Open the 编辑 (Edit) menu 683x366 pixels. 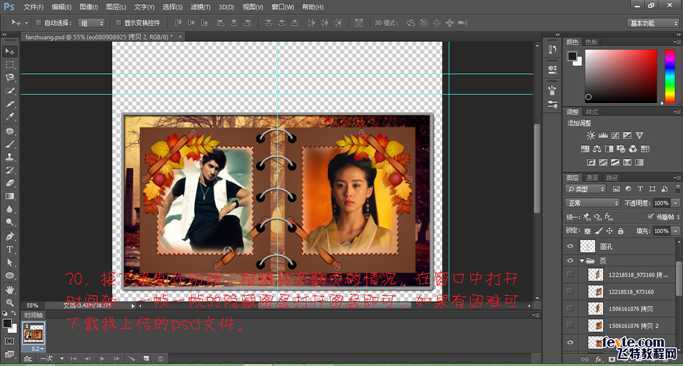coord(61,7)
